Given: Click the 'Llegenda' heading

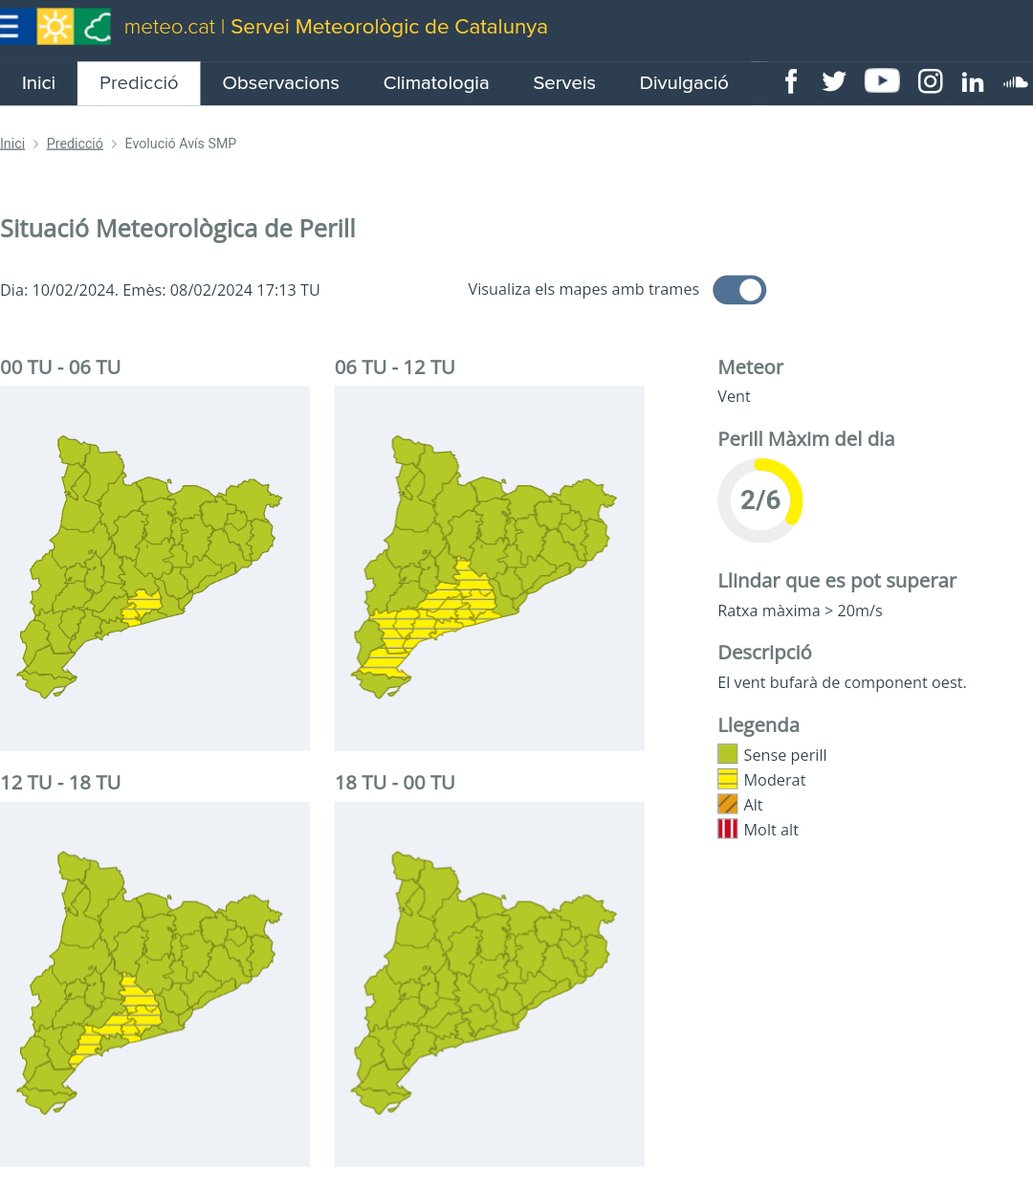Looking at the screenshot, I should point(759,725).
